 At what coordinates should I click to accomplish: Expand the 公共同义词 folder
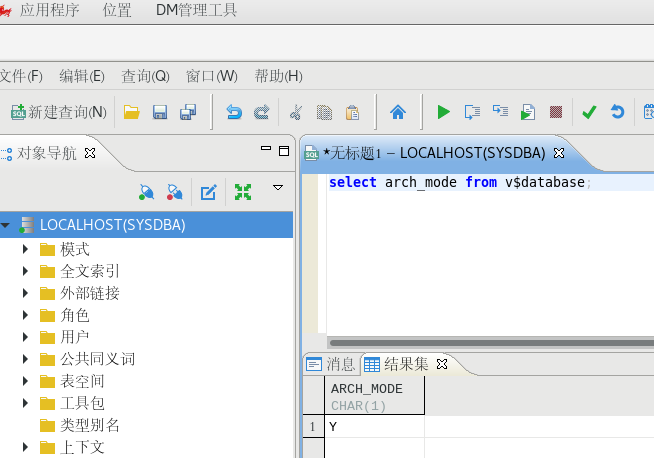tap(25, 359)
